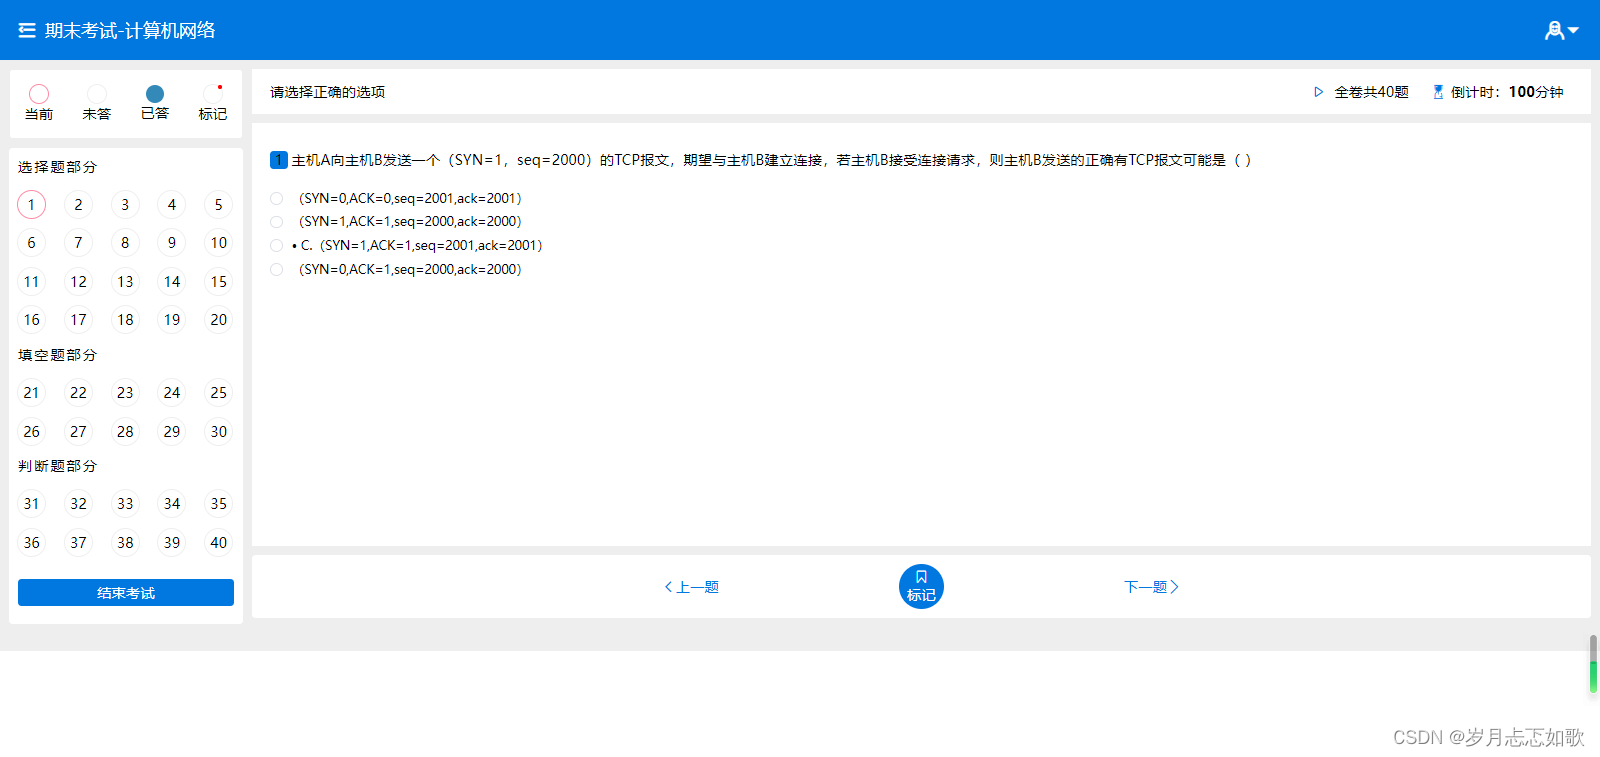Go to previous question 上一题
This screenshot has height=757, width=1600.
point(692,587)
